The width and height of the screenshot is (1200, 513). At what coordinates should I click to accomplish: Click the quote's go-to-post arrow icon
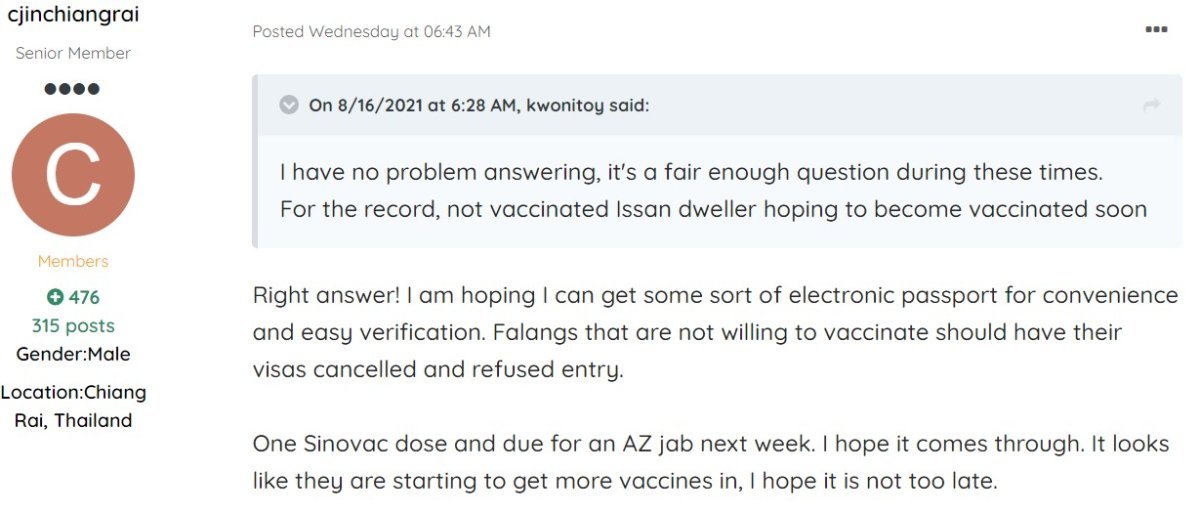pos(1151,105)
